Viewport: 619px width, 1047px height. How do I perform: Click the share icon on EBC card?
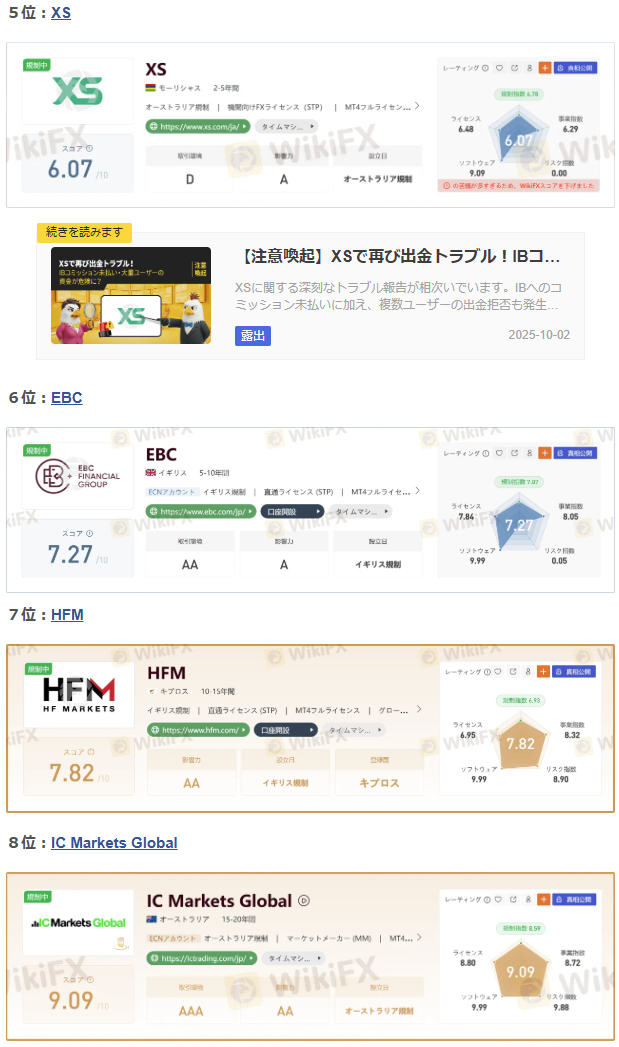click(x=514, y=453)
